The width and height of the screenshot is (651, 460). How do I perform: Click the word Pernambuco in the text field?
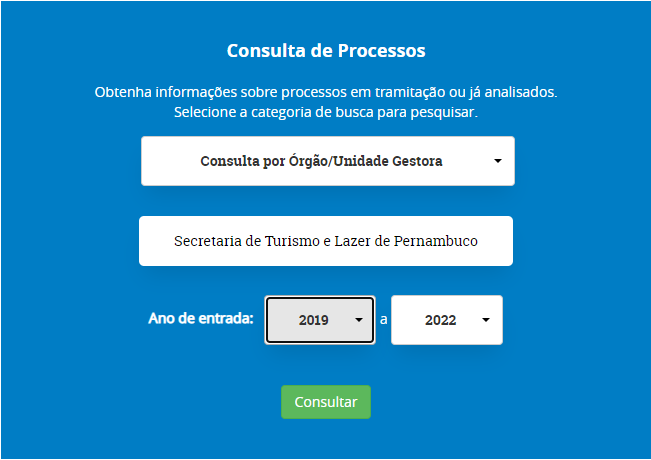(x=435, y=241)
